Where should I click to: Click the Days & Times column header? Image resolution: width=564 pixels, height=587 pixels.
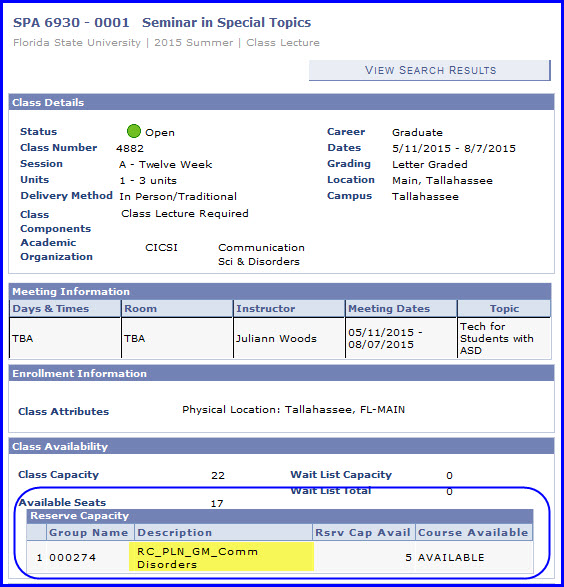65,308
